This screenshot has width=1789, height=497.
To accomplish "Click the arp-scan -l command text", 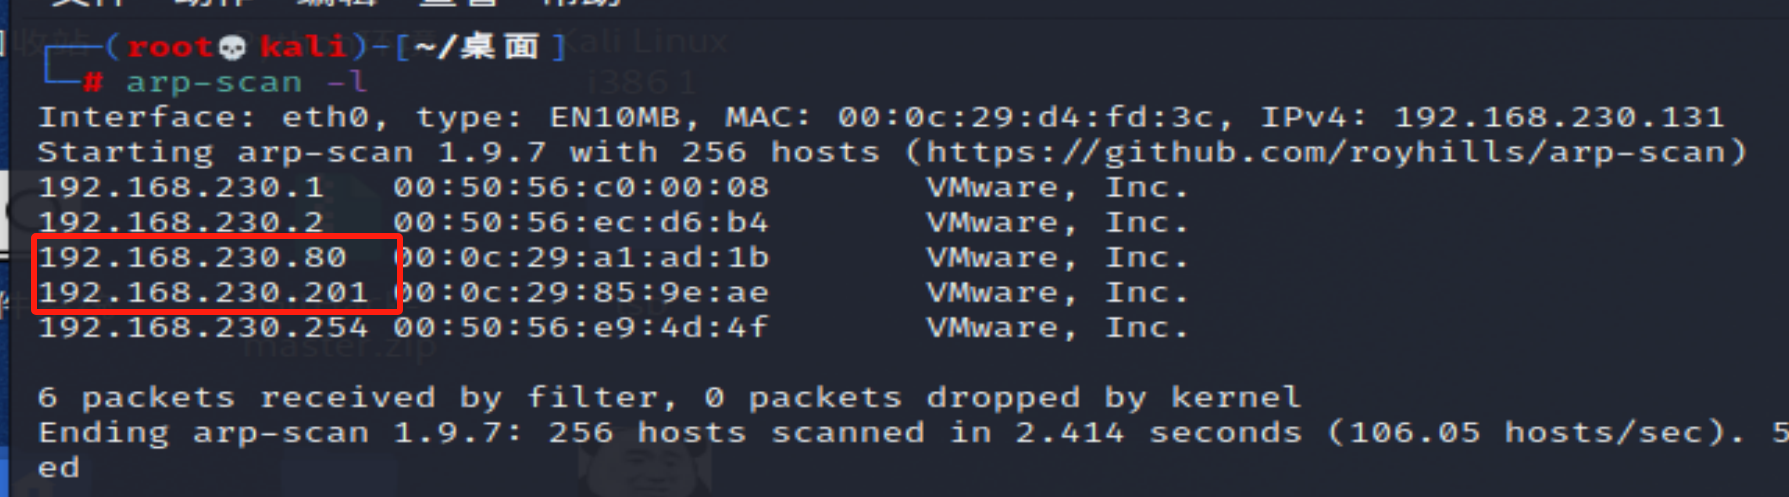I will 246,82.
